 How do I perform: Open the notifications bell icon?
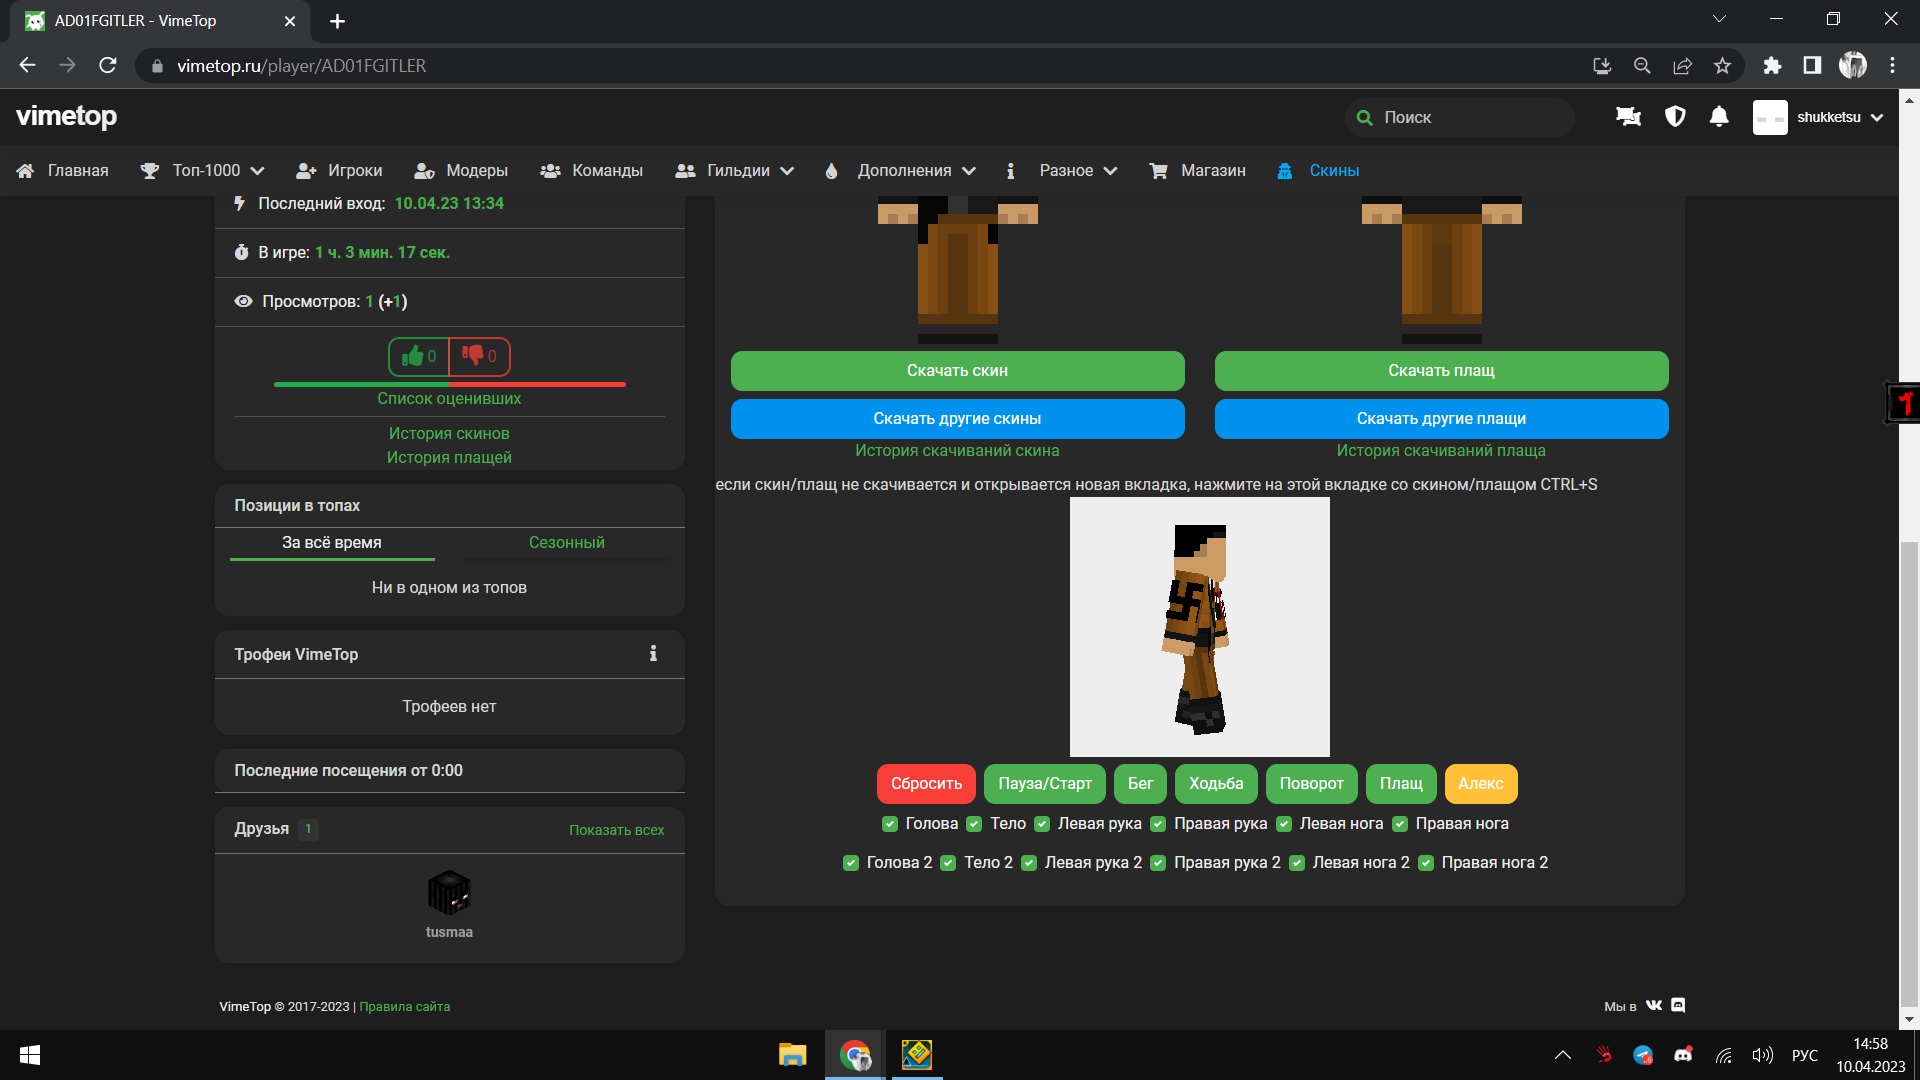tap(1719, 117)
